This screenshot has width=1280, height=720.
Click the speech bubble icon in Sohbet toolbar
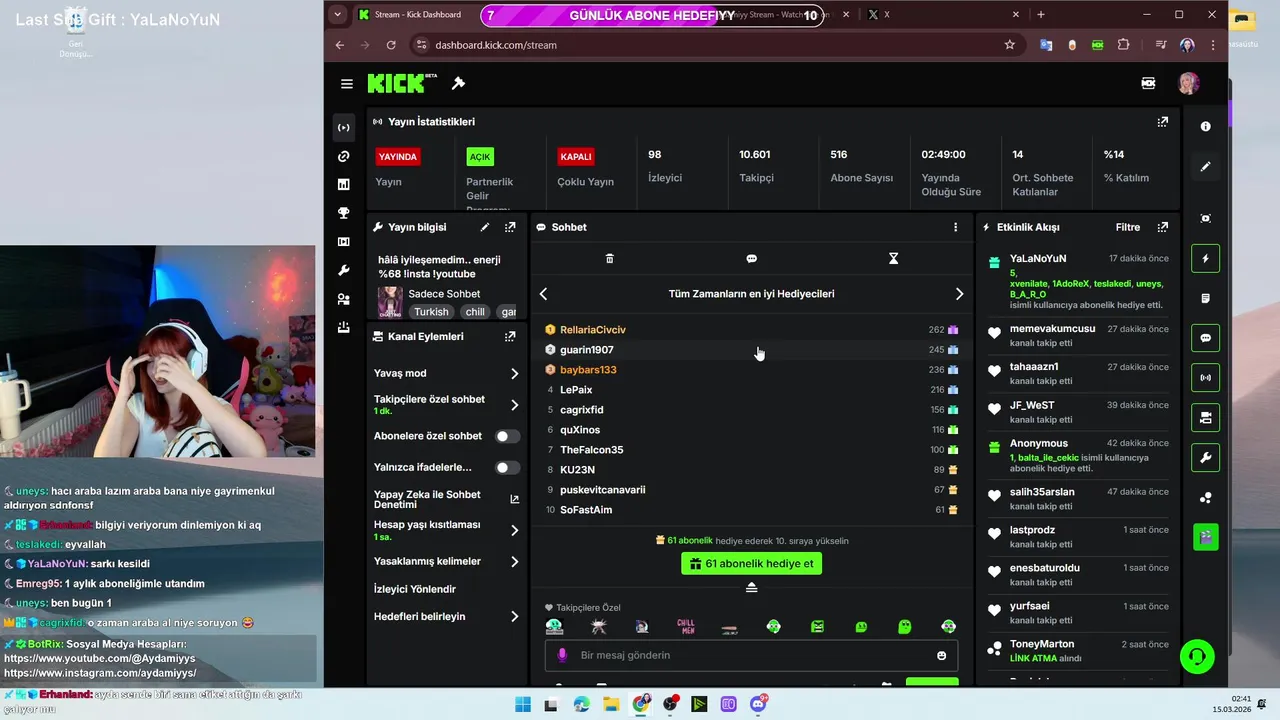point(752,258)
